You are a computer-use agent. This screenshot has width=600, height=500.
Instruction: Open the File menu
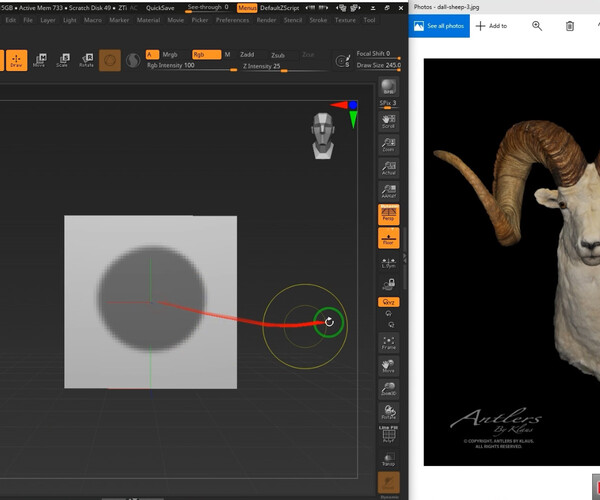click(x=28, y=20)
